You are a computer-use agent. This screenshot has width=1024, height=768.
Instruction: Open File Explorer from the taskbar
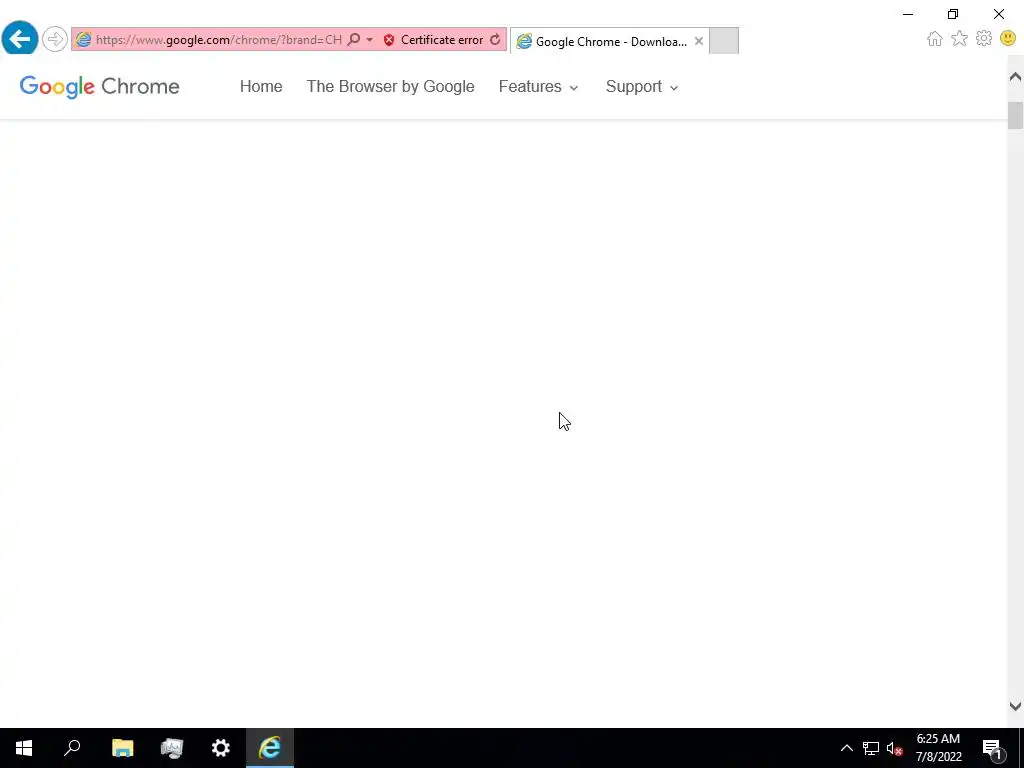point(122,748)
